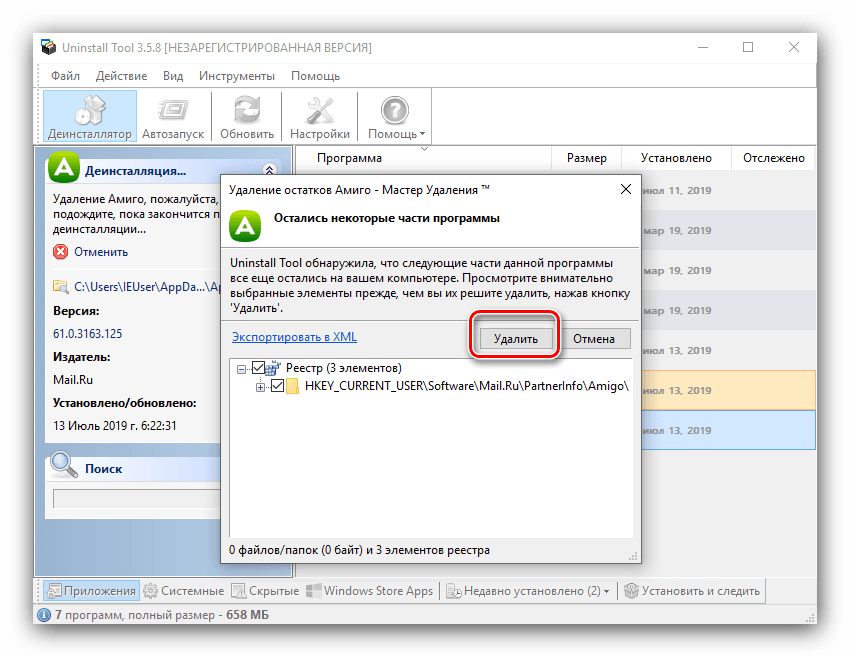Click the Установить и следить button

pos(692,591)
